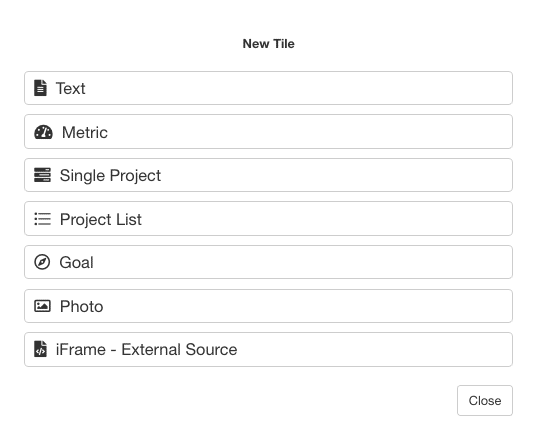Click the picture icon for Photo
The image size is (538, 441).
pyautogui.click(x=42, y=306)
